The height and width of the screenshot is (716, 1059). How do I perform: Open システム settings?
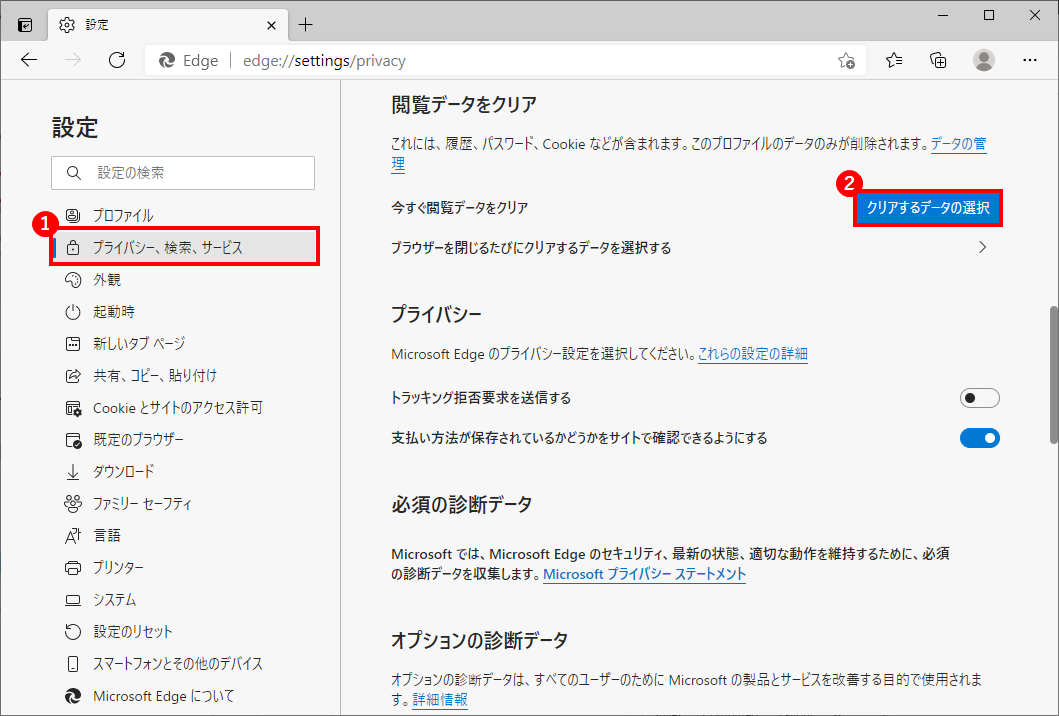pyautogui.click(x=183, y=600)
